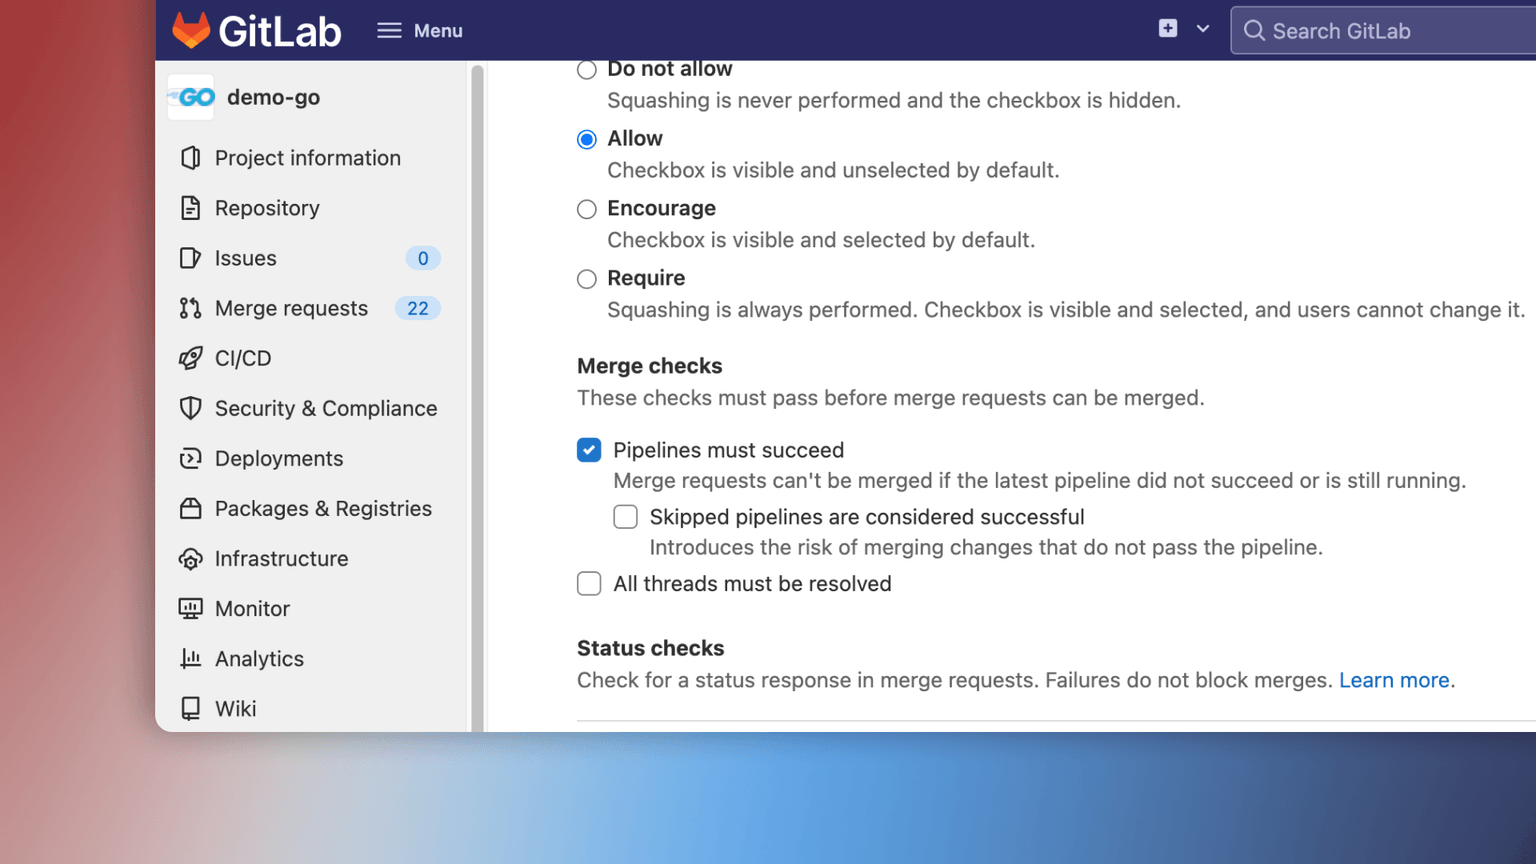The image size is (1536, 864).
Task: Enable Skipped pipelines are considered successful
Action: click(625, 517)
